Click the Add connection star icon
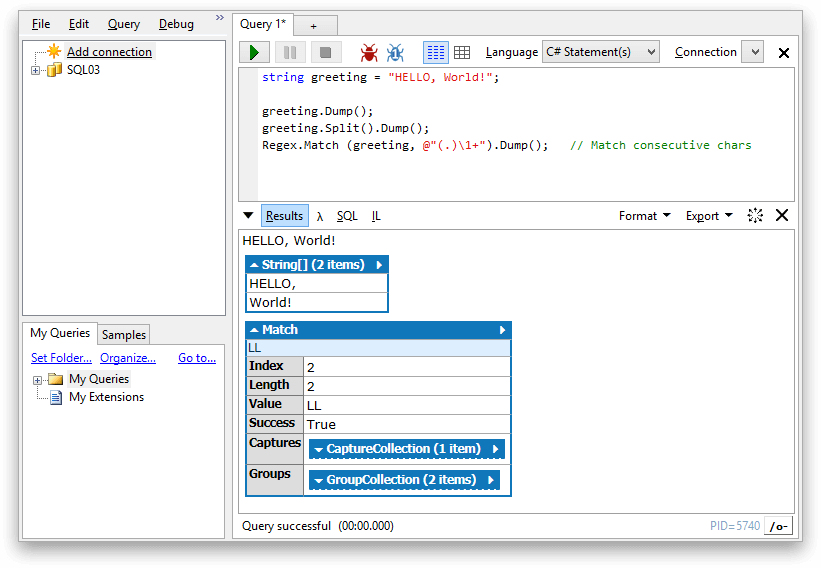 pos(54,51)
